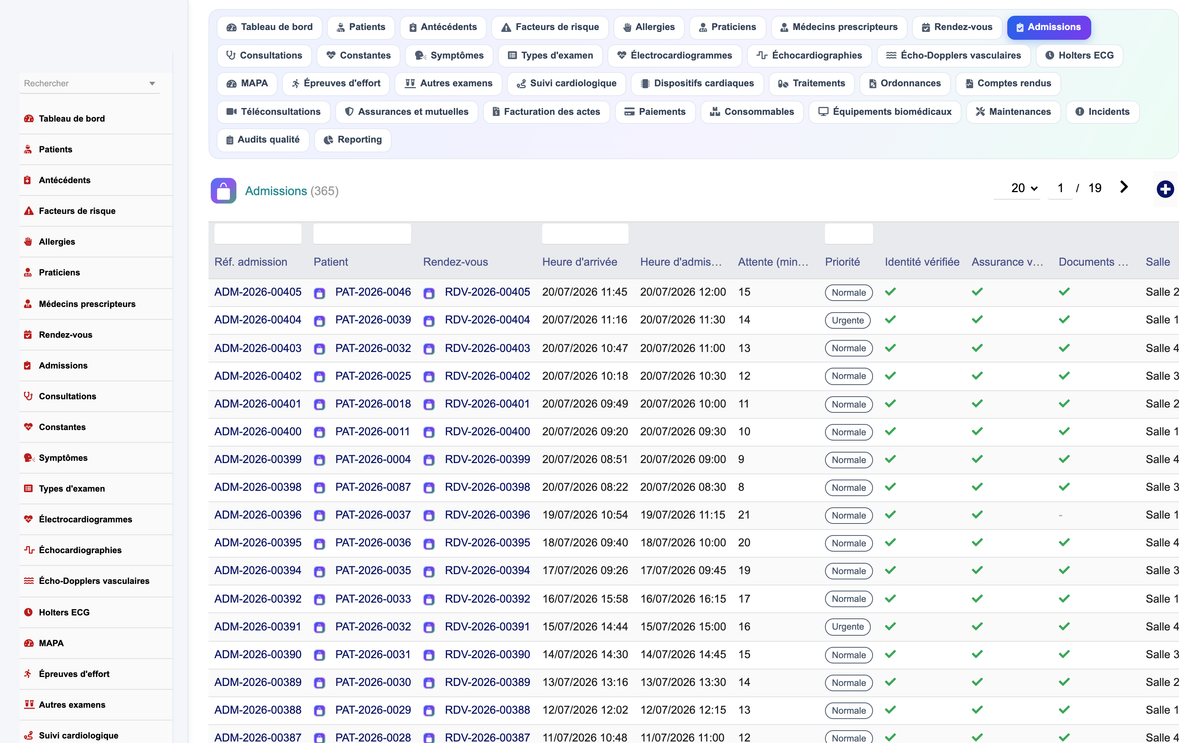Open patient link PAT-2026-0039
This screenshot has width=1200, height=743.
tap(373, 320)
